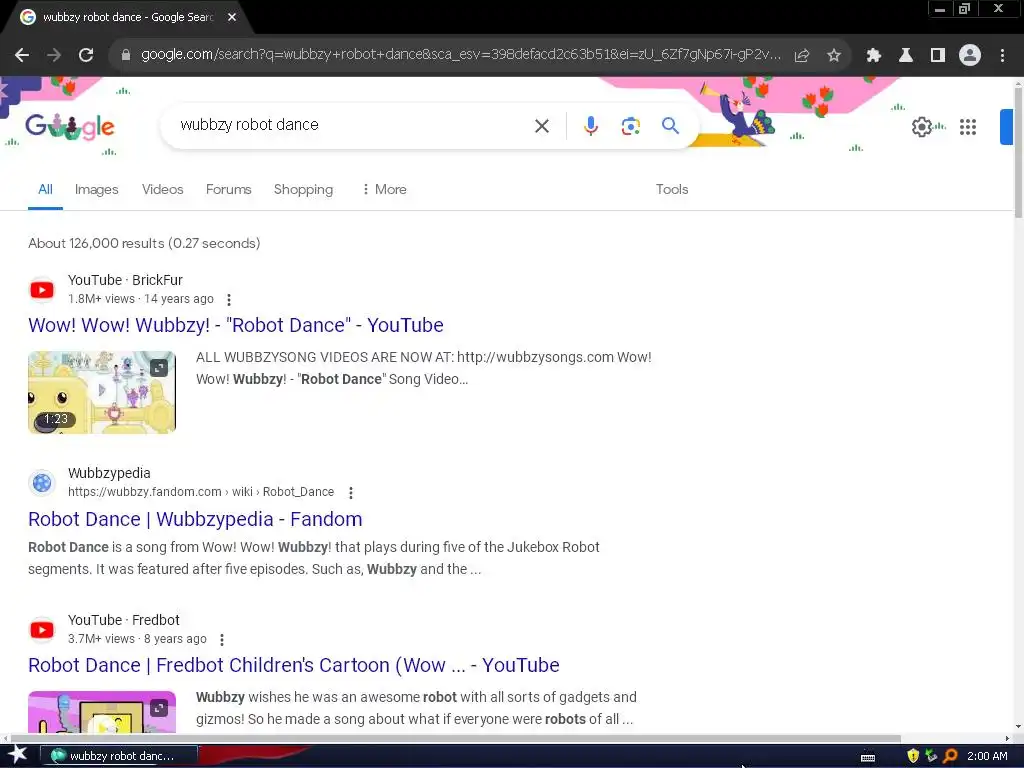Viewport: 1024px width, 768px height.
Task: Reload the current page
Action: pyautogui.click(x=86, y=55)
